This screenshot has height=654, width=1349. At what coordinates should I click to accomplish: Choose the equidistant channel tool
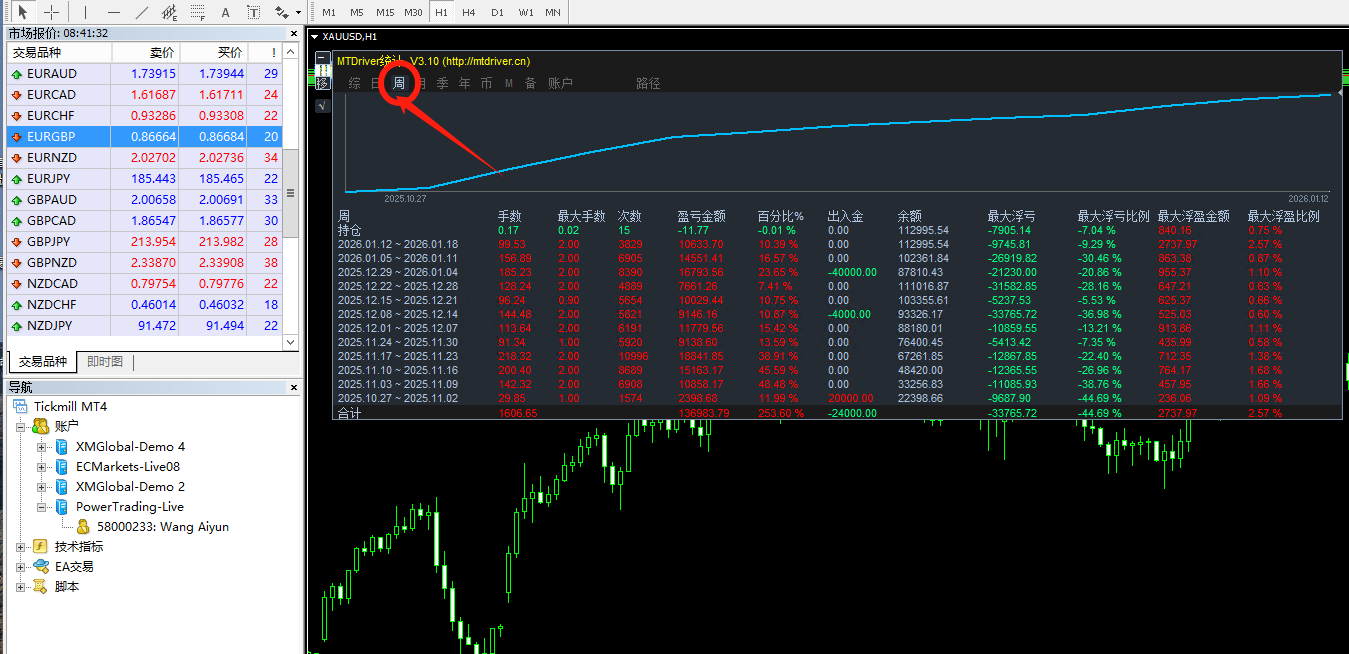point(170,12)
